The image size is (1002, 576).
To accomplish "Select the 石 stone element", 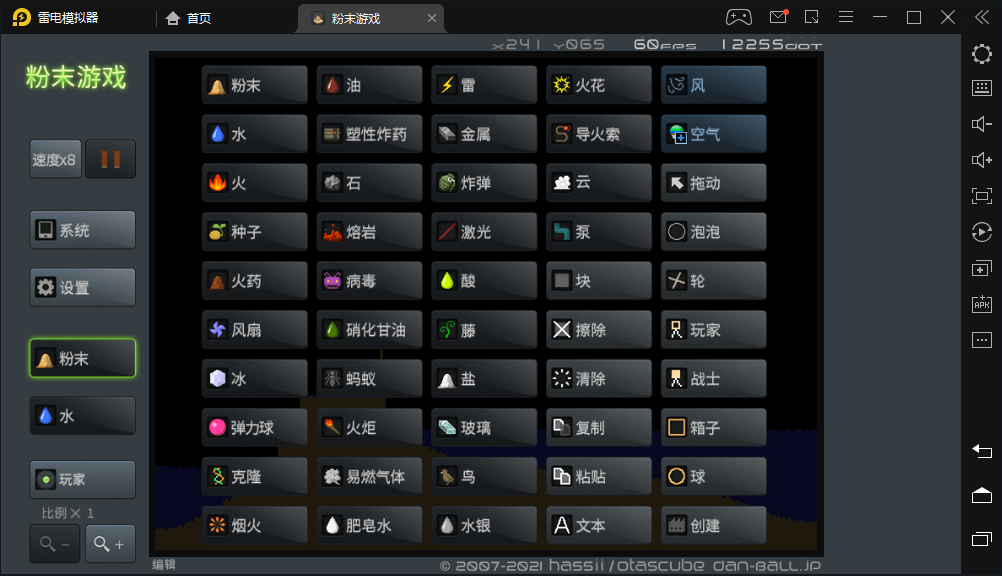I will (369, 183).
